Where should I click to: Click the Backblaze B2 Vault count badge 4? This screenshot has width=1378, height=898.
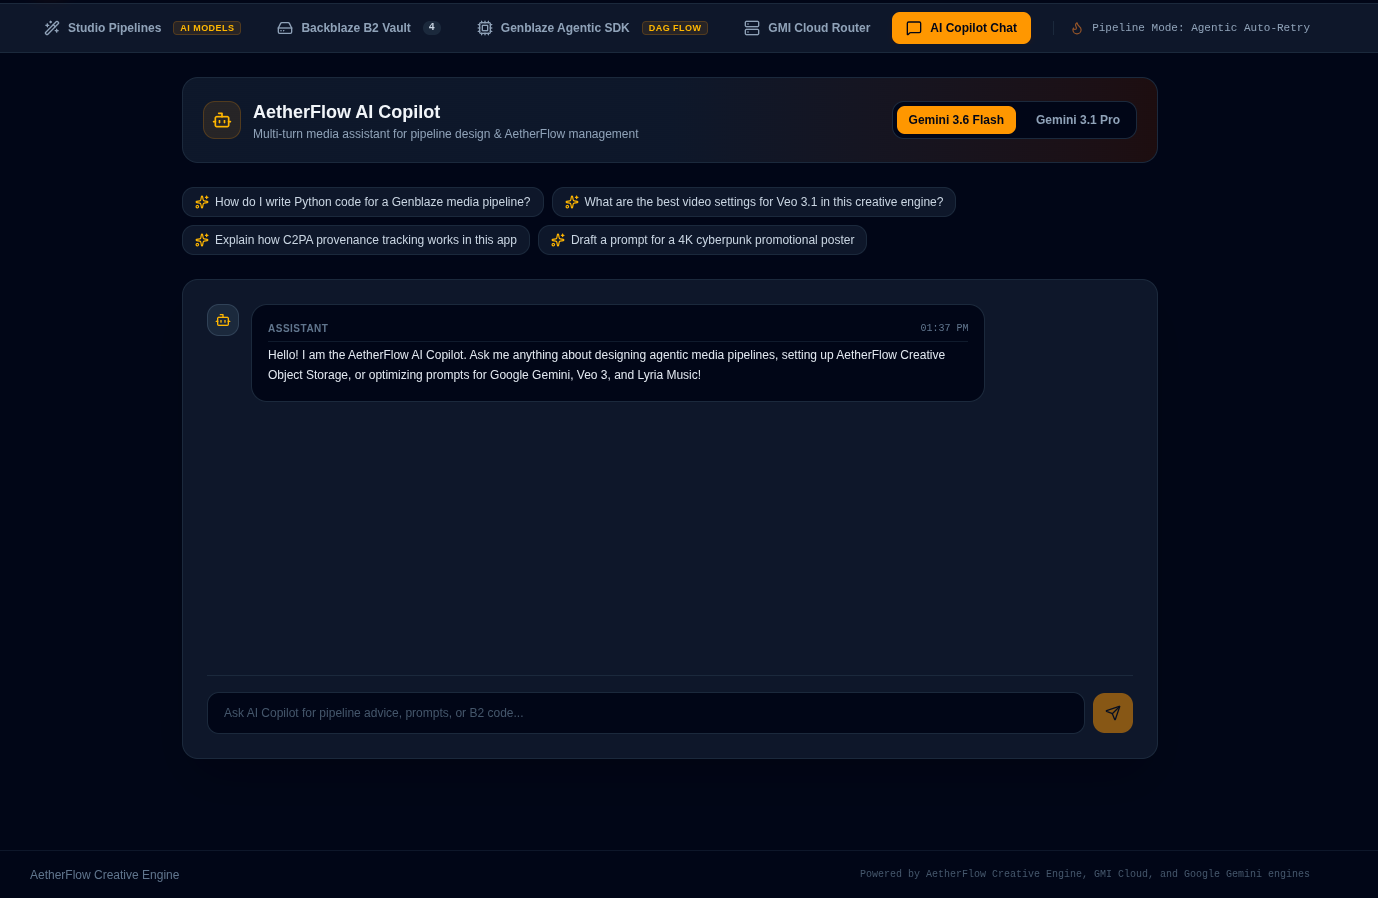point(432,28)
